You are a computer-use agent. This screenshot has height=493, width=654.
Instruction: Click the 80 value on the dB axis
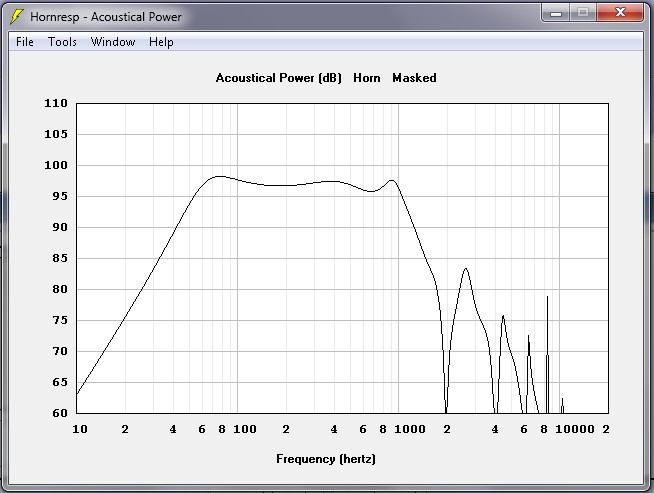tap(60, 289)
